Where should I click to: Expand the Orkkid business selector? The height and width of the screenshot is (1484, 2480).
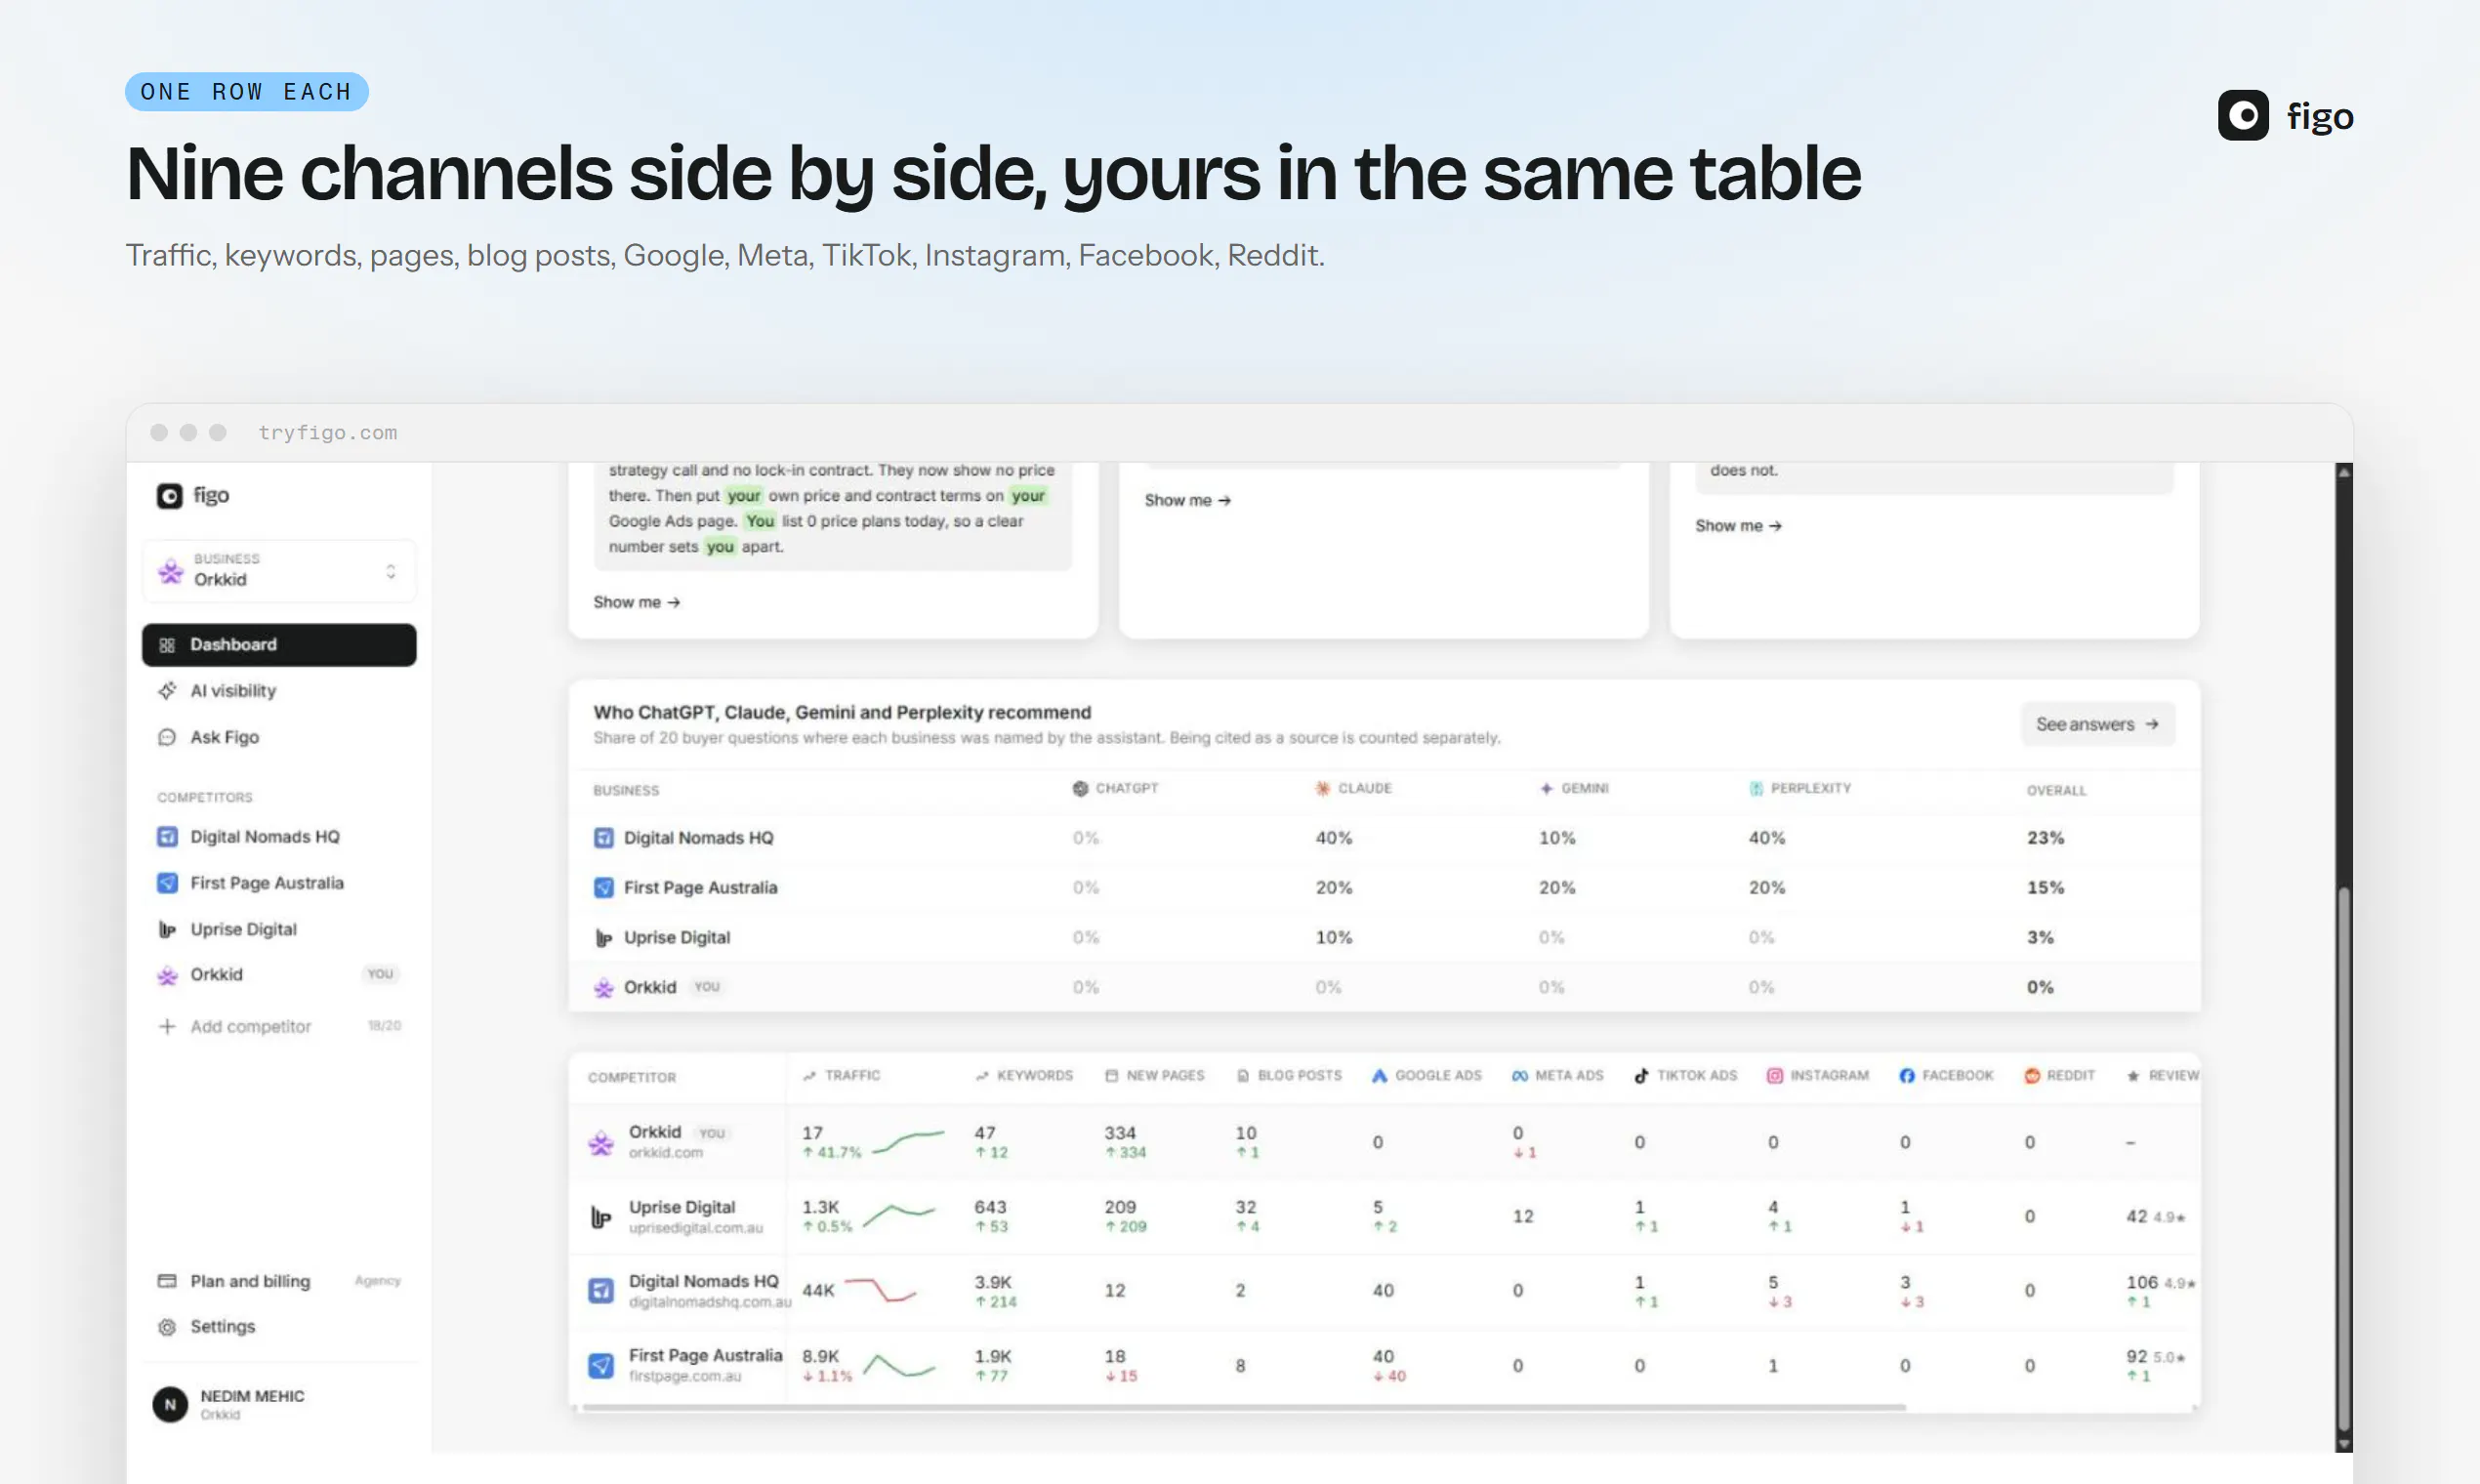[x=279, y=571]
